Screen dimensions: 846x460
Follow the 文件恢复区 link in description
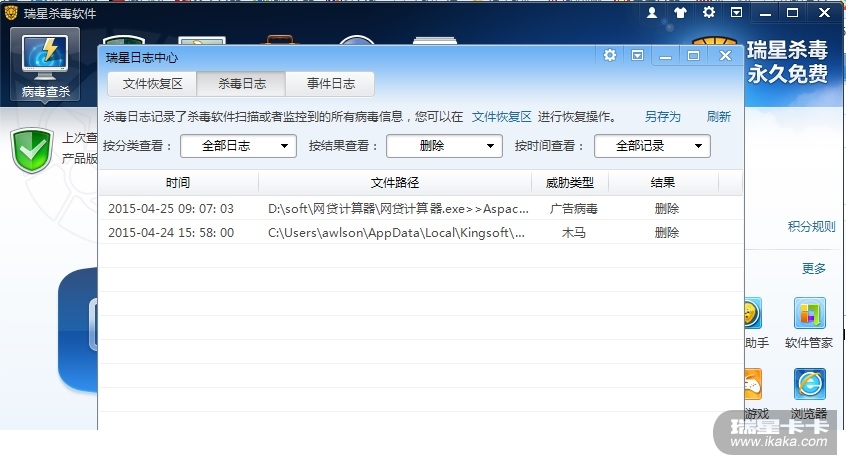(x=501, y=116)
